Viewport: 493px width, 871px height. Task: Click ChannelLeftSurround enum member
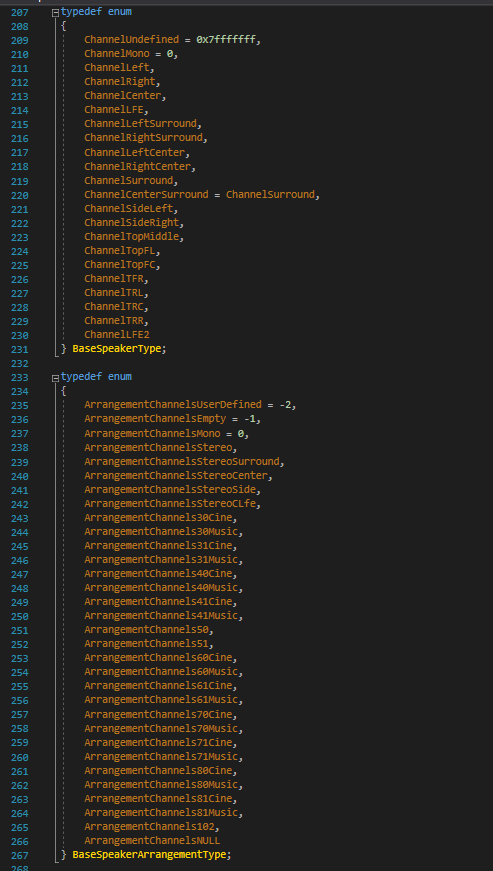[140, 124]
